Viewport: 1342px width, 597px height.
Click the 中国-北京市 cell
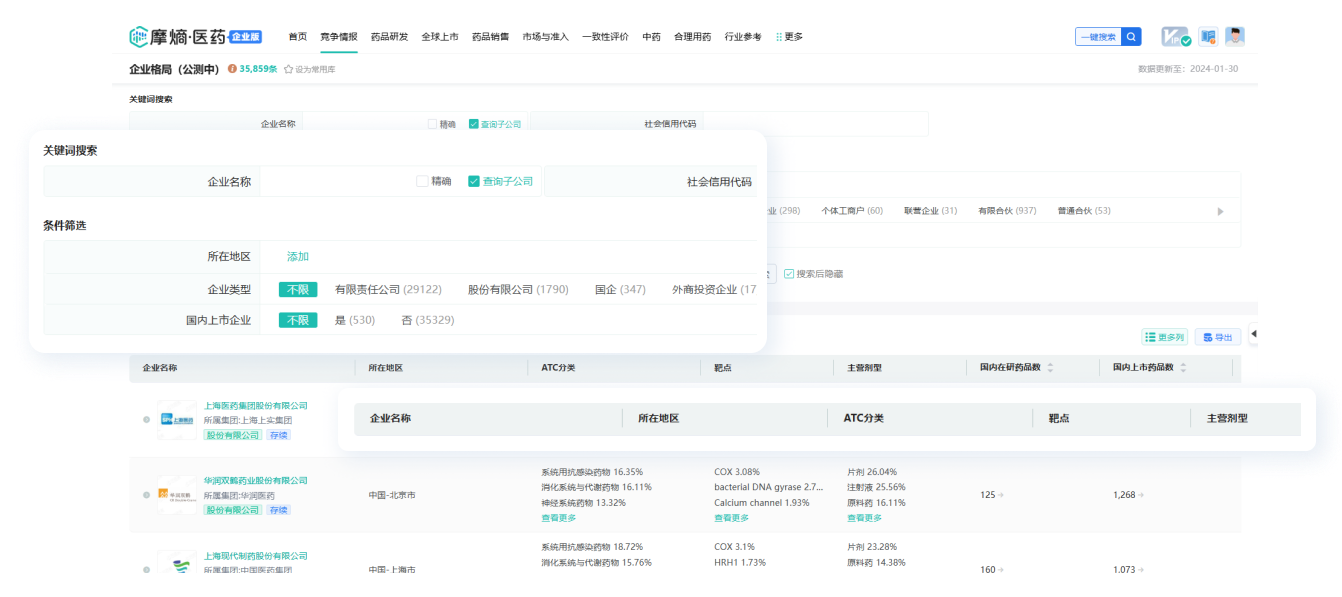click(392, 495)
